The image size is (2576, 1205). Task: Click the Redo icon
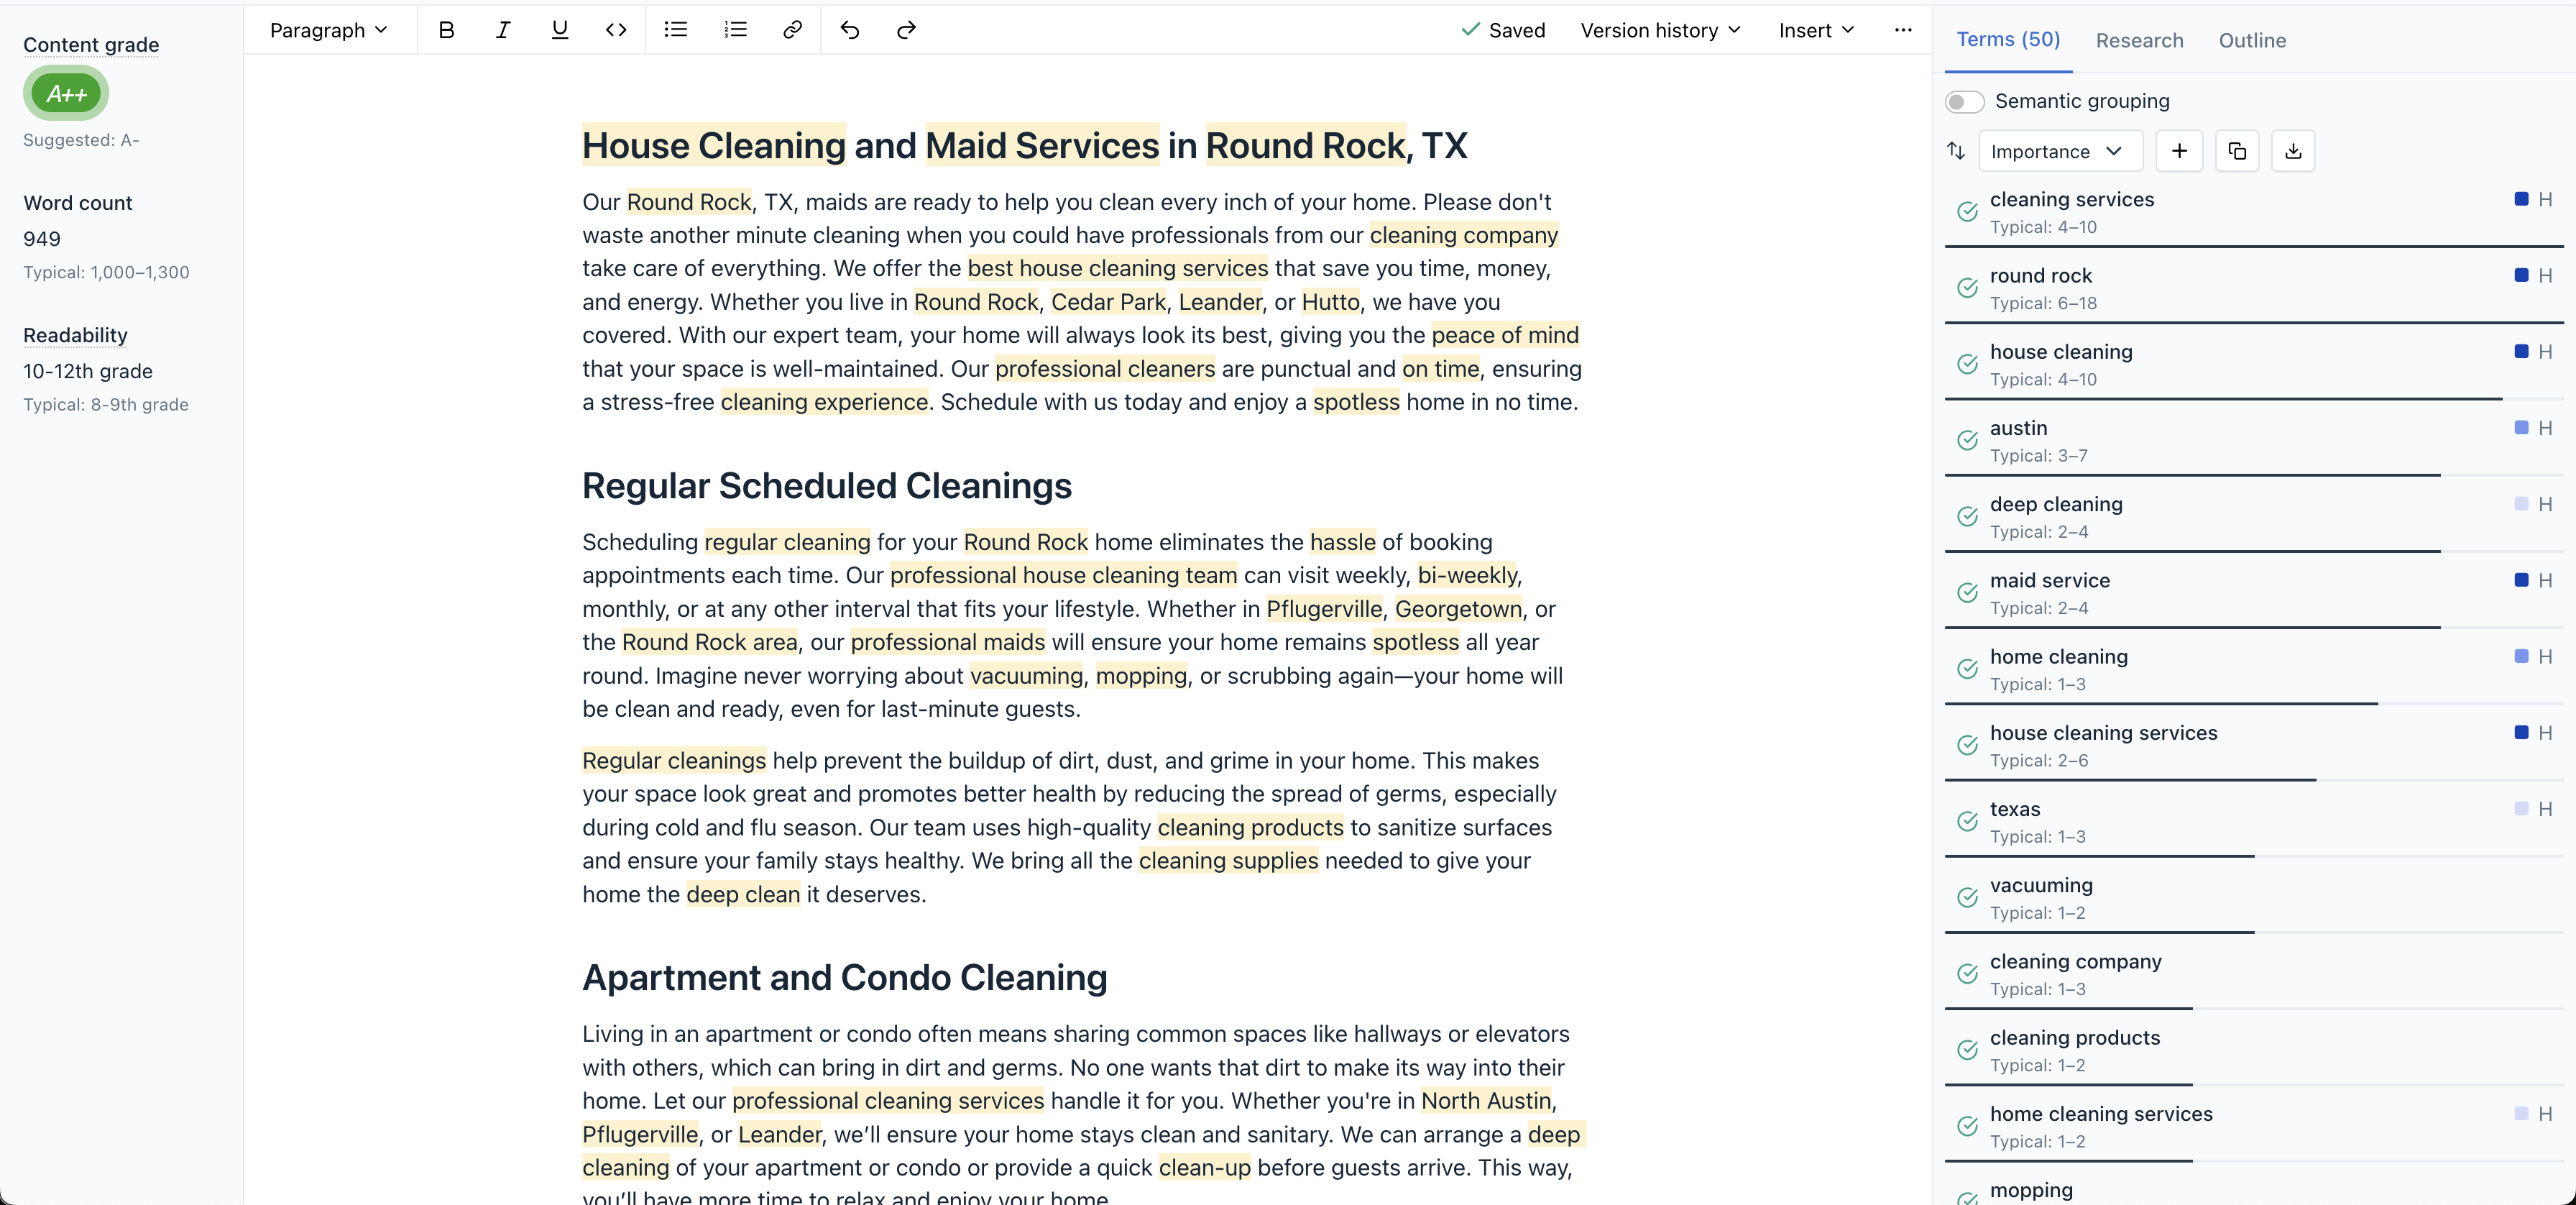point(905,28)
